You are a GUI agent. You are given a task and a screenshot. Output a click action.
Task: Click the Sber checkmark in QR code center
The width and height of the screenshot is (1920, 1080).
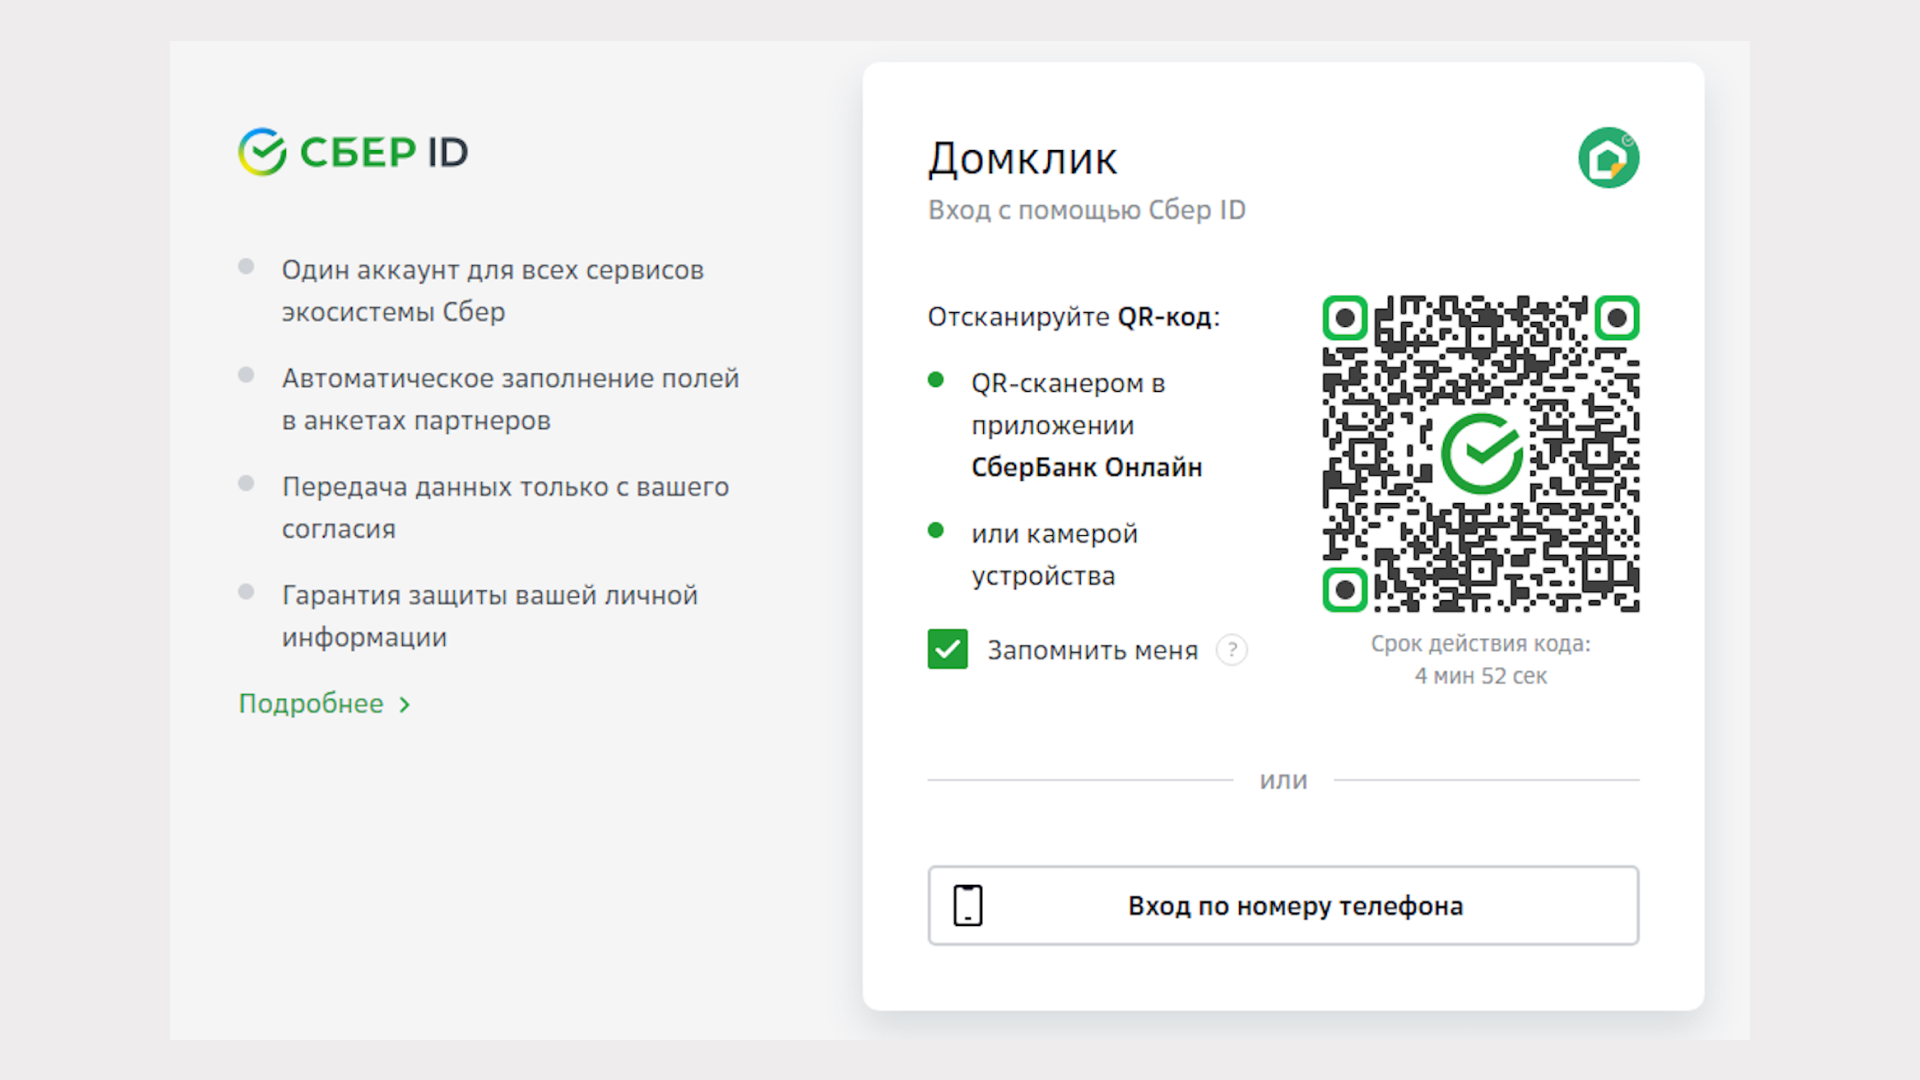[1481, 453]
